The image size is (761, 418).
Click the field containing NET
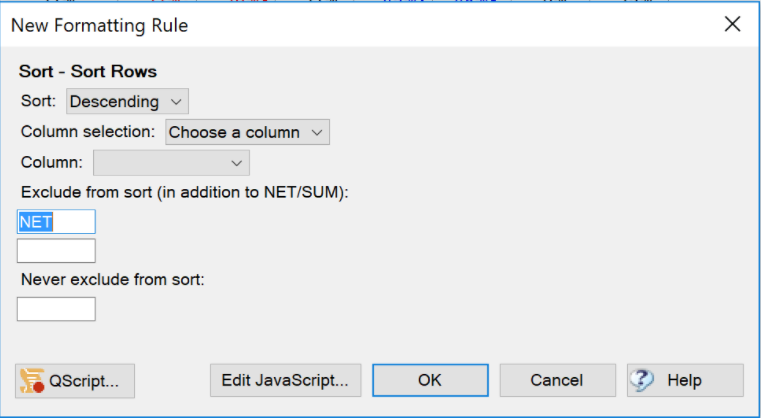point(56,222)
